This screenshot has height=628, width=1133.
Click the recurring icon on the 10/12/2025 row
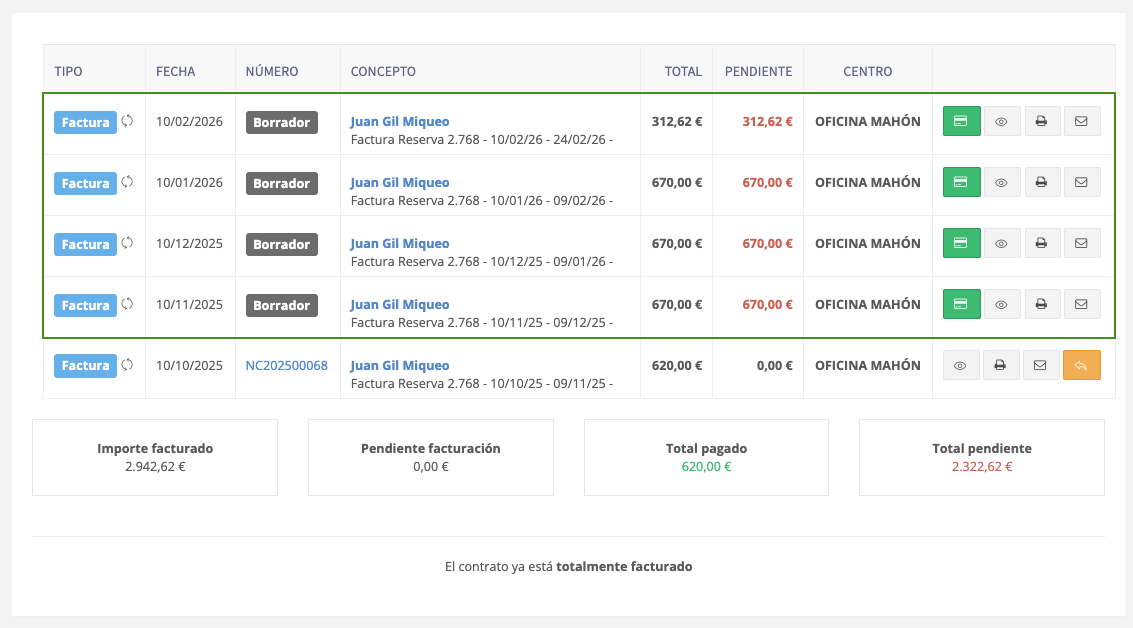(127, 243)
